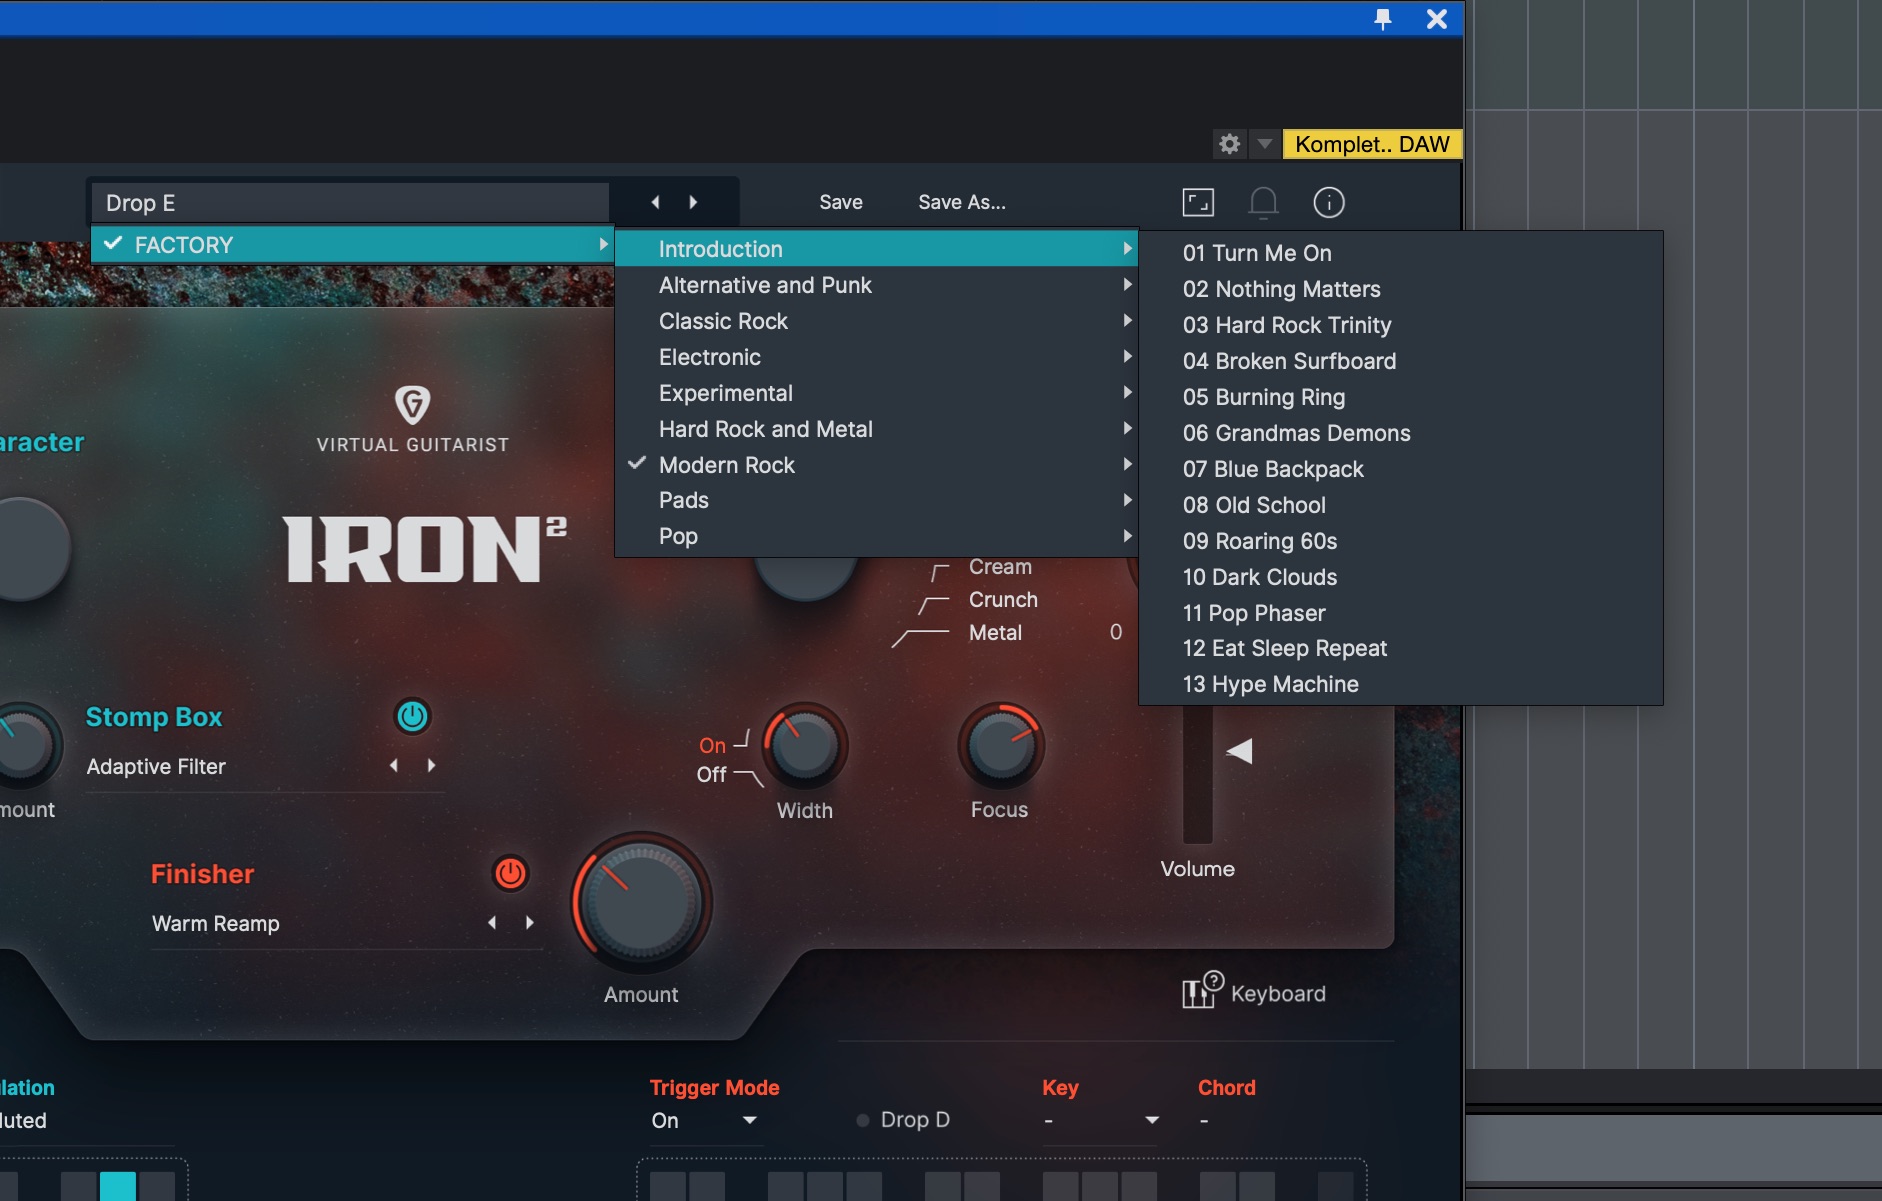Click the settings gear icon

point(1229,144)
